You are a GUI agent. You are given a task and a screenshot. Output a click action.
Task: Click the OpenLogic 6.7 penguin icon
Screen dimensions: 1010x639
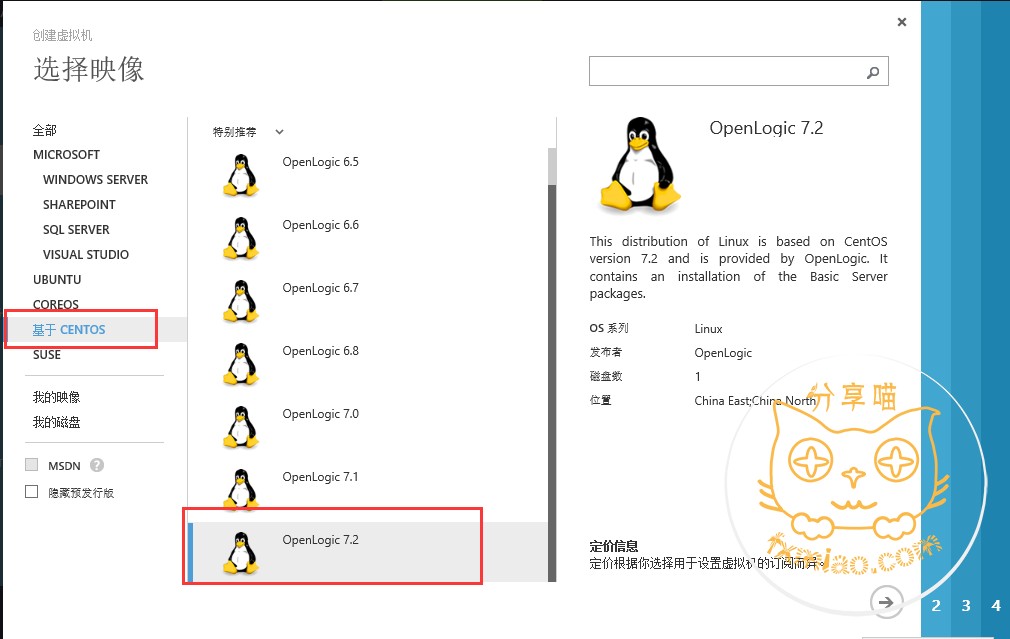[x=241, y=301]
